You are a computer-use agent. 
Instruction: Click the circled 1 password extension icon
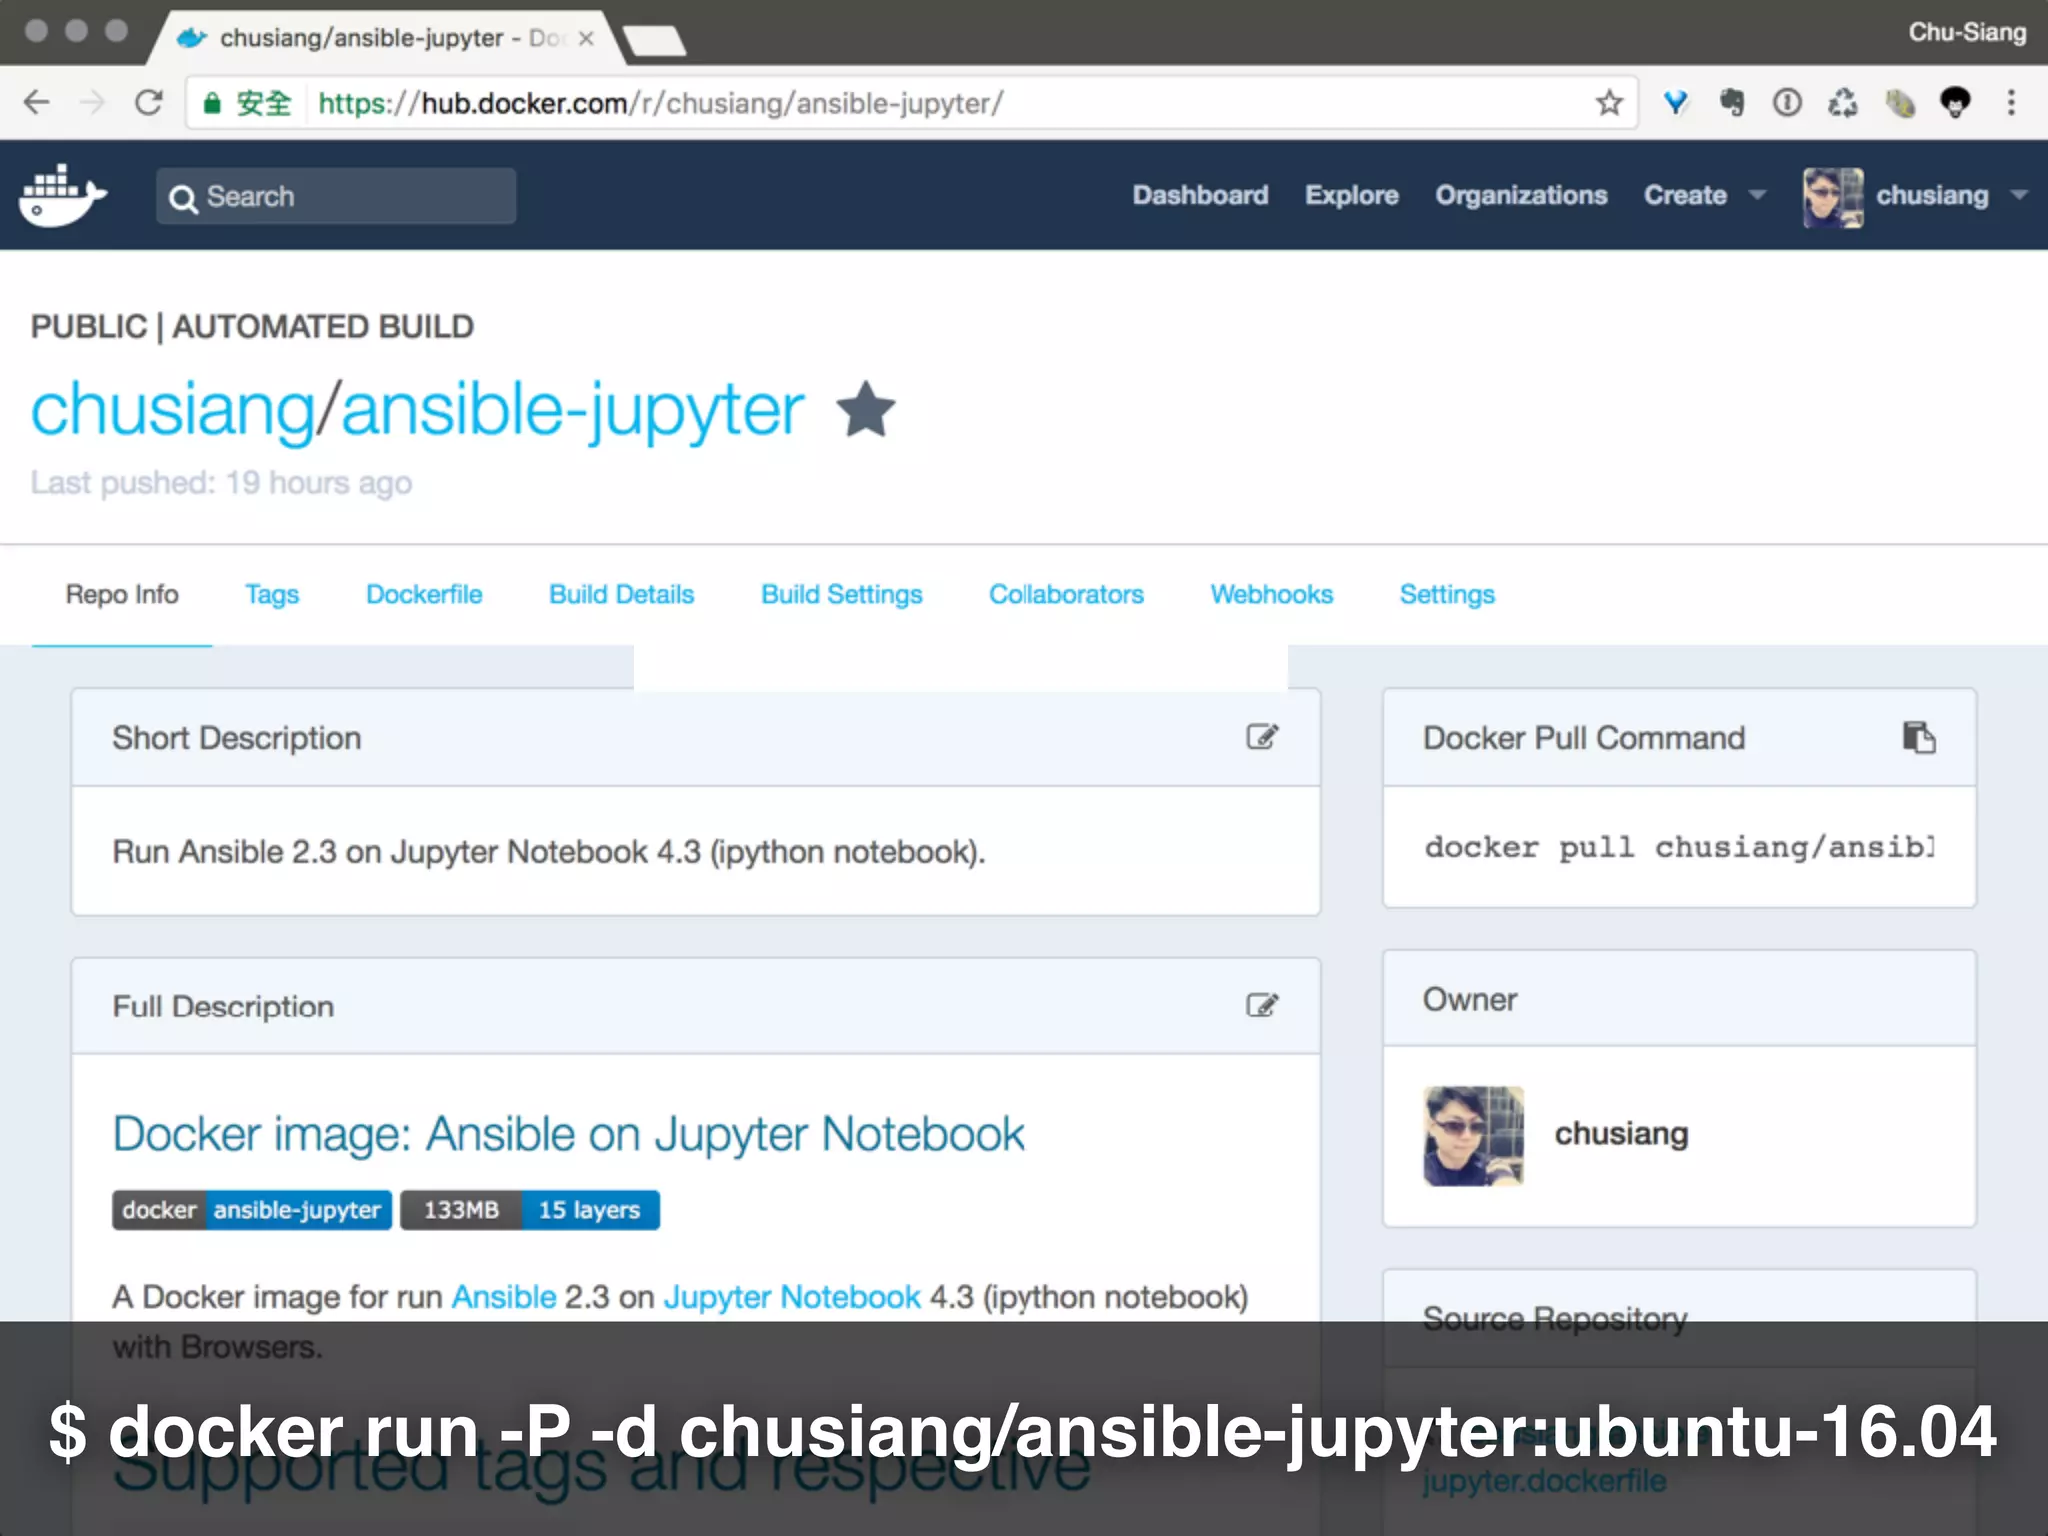coord(1787,102)
